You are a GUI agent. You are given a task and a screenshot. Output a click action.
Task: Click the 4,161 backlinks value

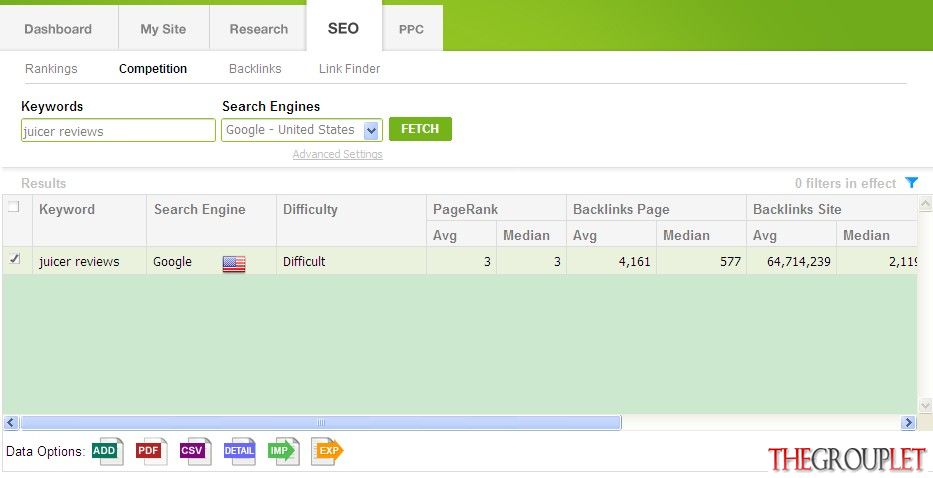tap(634, 261)
